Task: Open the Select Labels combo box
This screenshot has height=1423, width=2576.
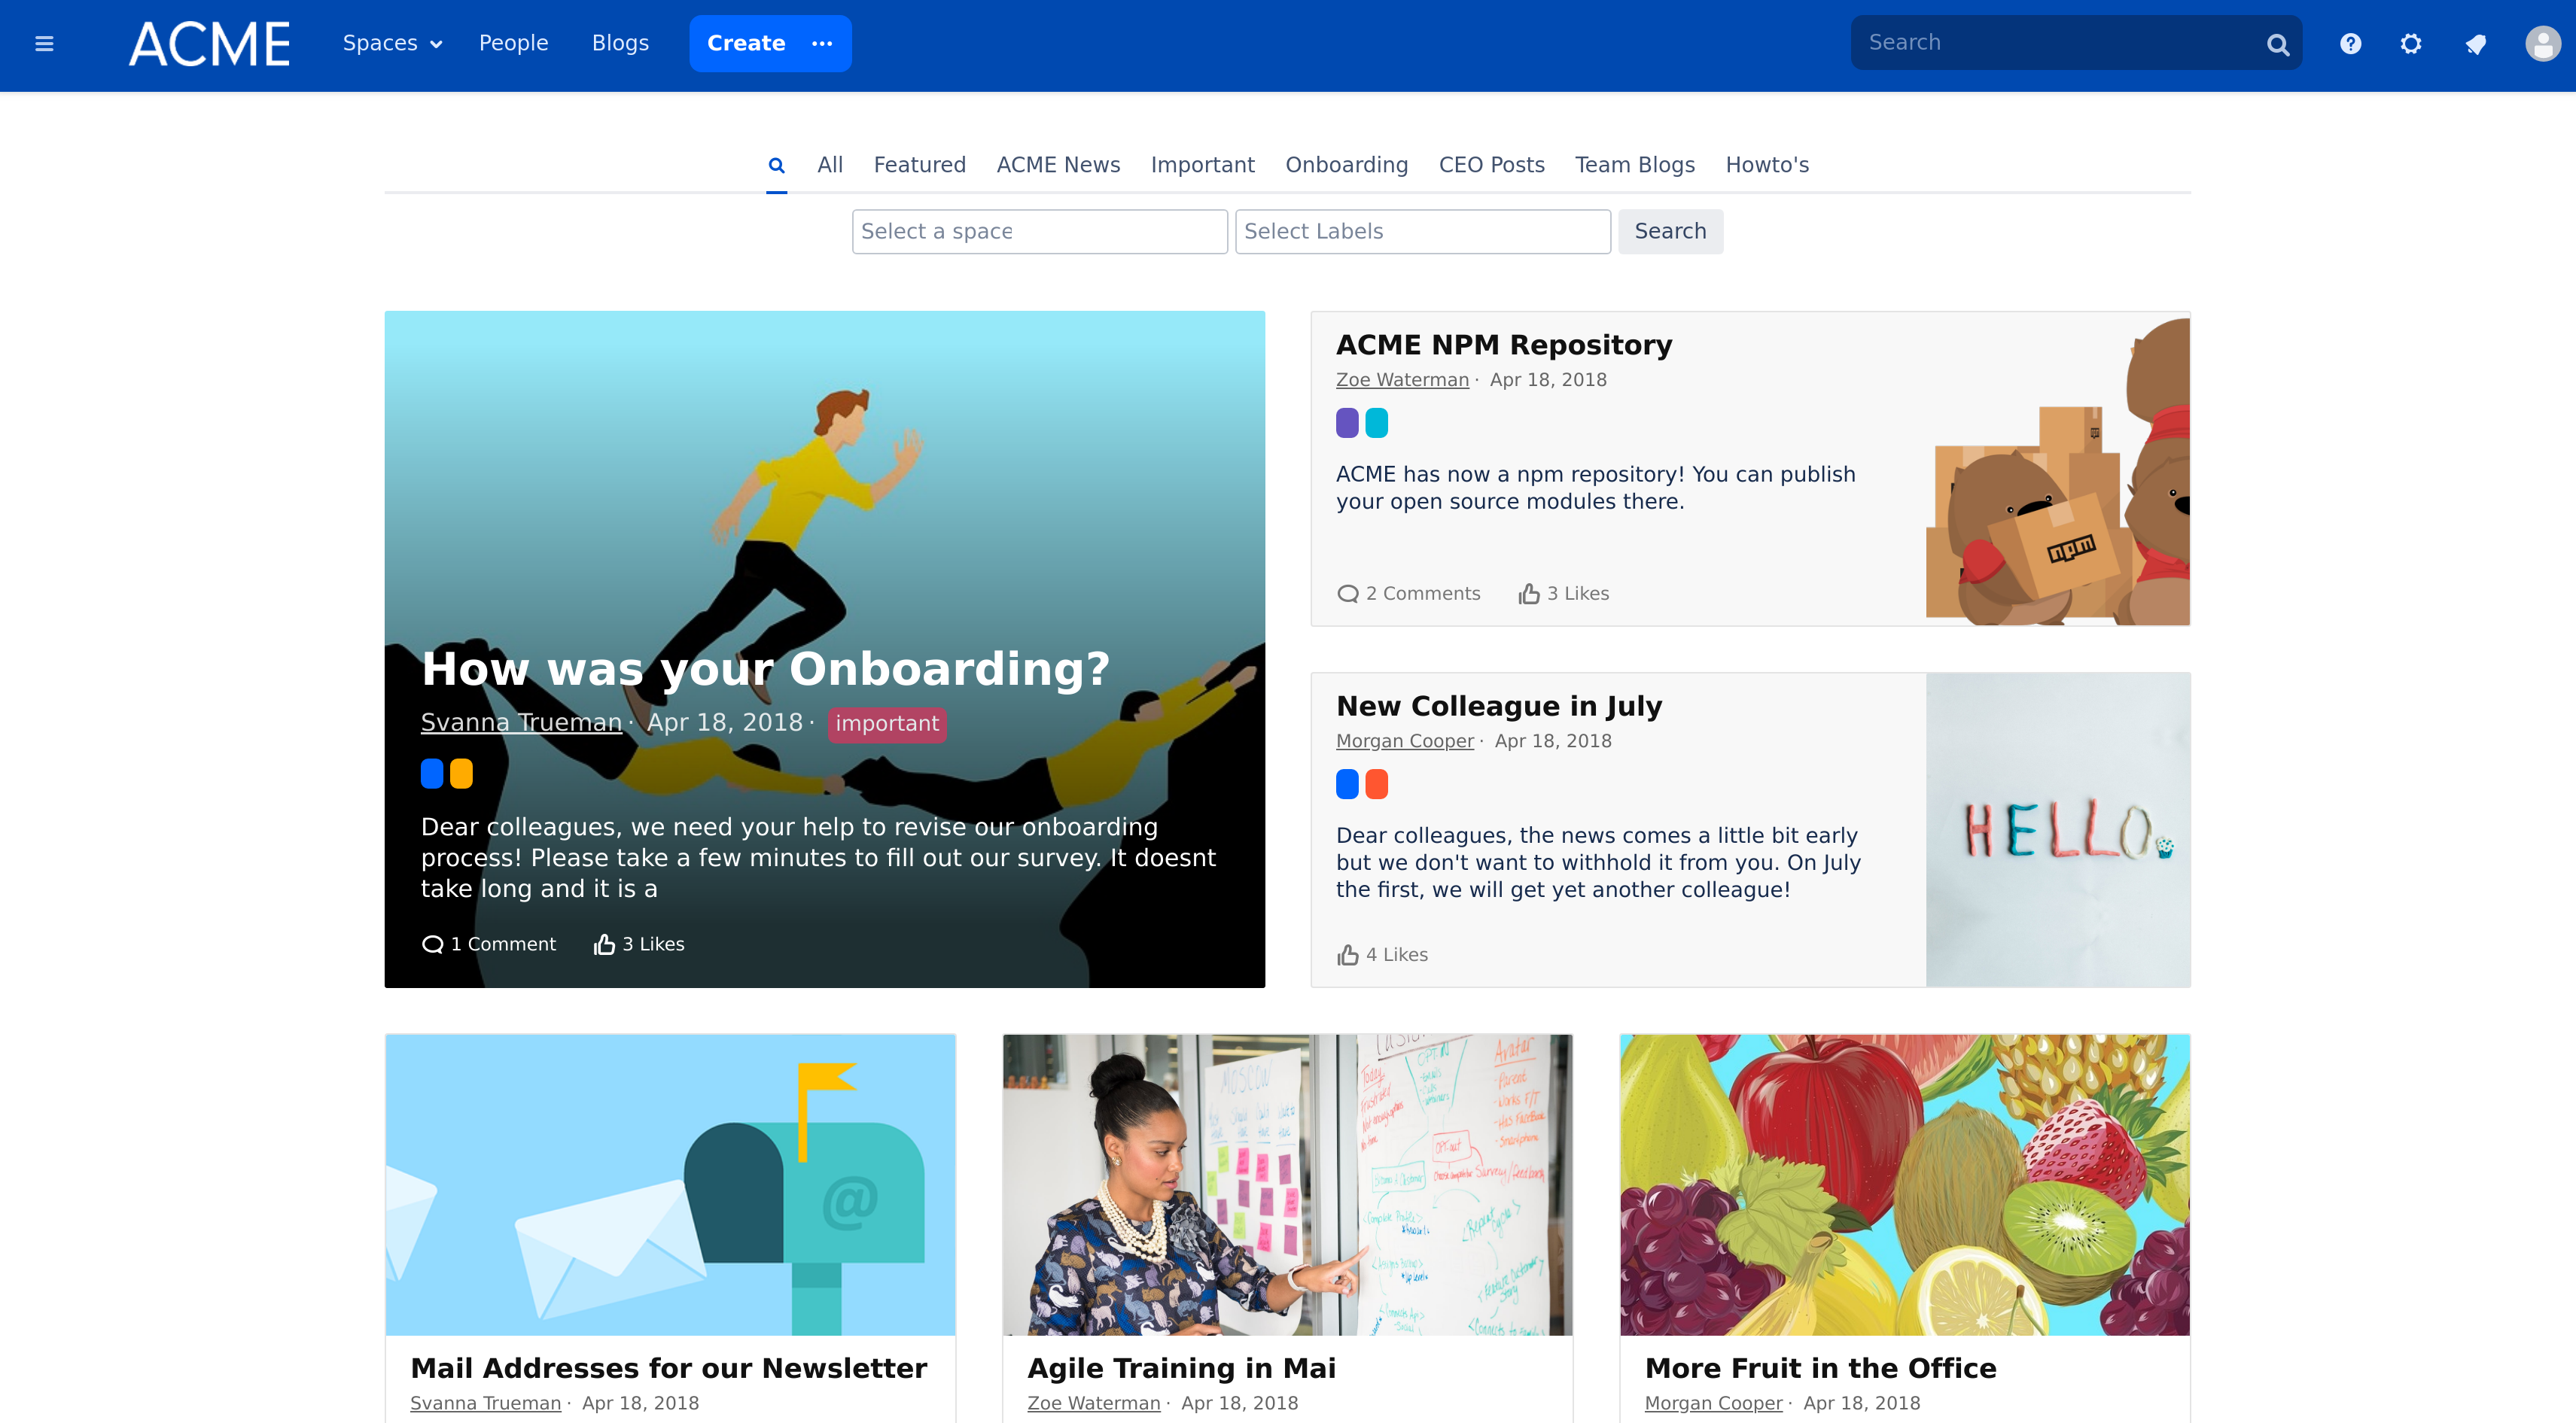Action: click(1422, 231)
